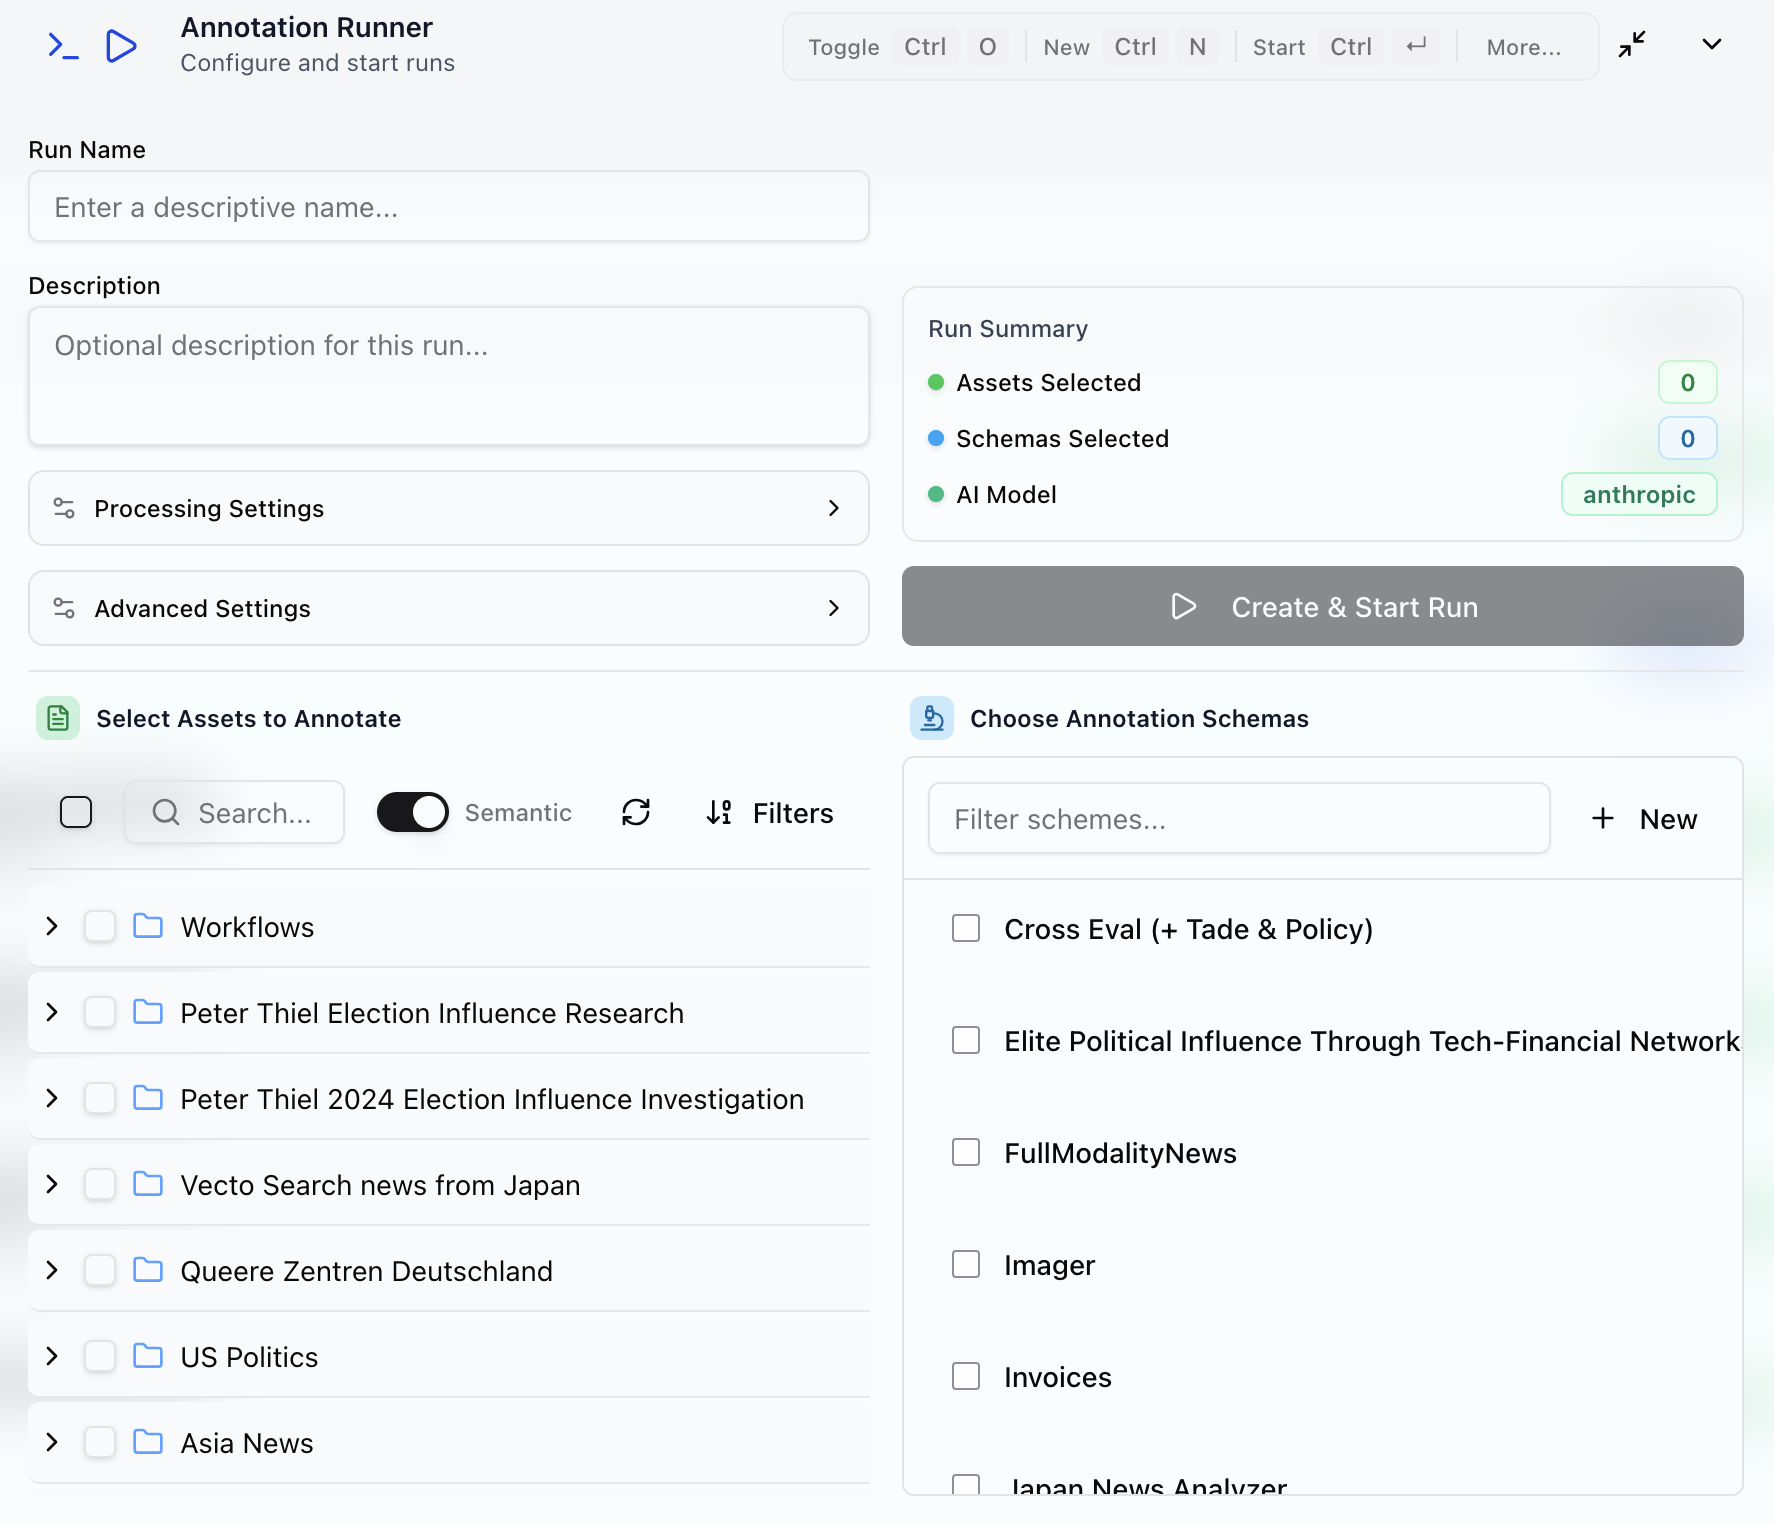Click the play icon on Create & Start Run
The height and width of the screenshot is (1524, 1774).
1184,606
